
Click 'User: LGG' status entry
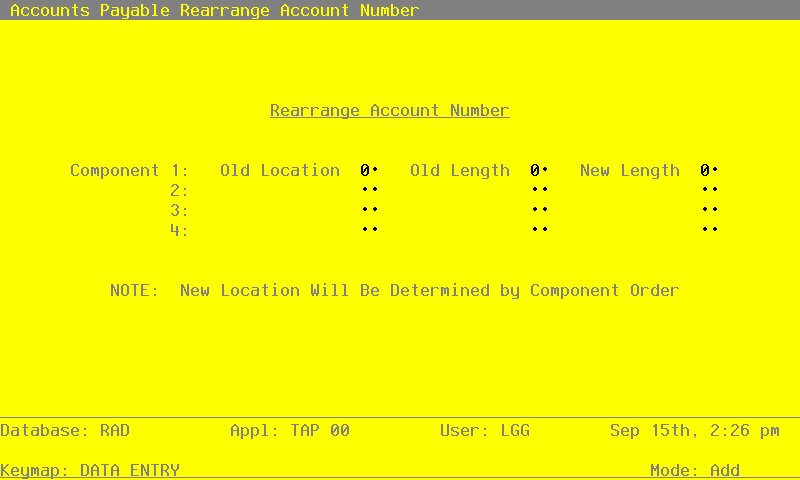pyautogui.click(x=485, y=431)
